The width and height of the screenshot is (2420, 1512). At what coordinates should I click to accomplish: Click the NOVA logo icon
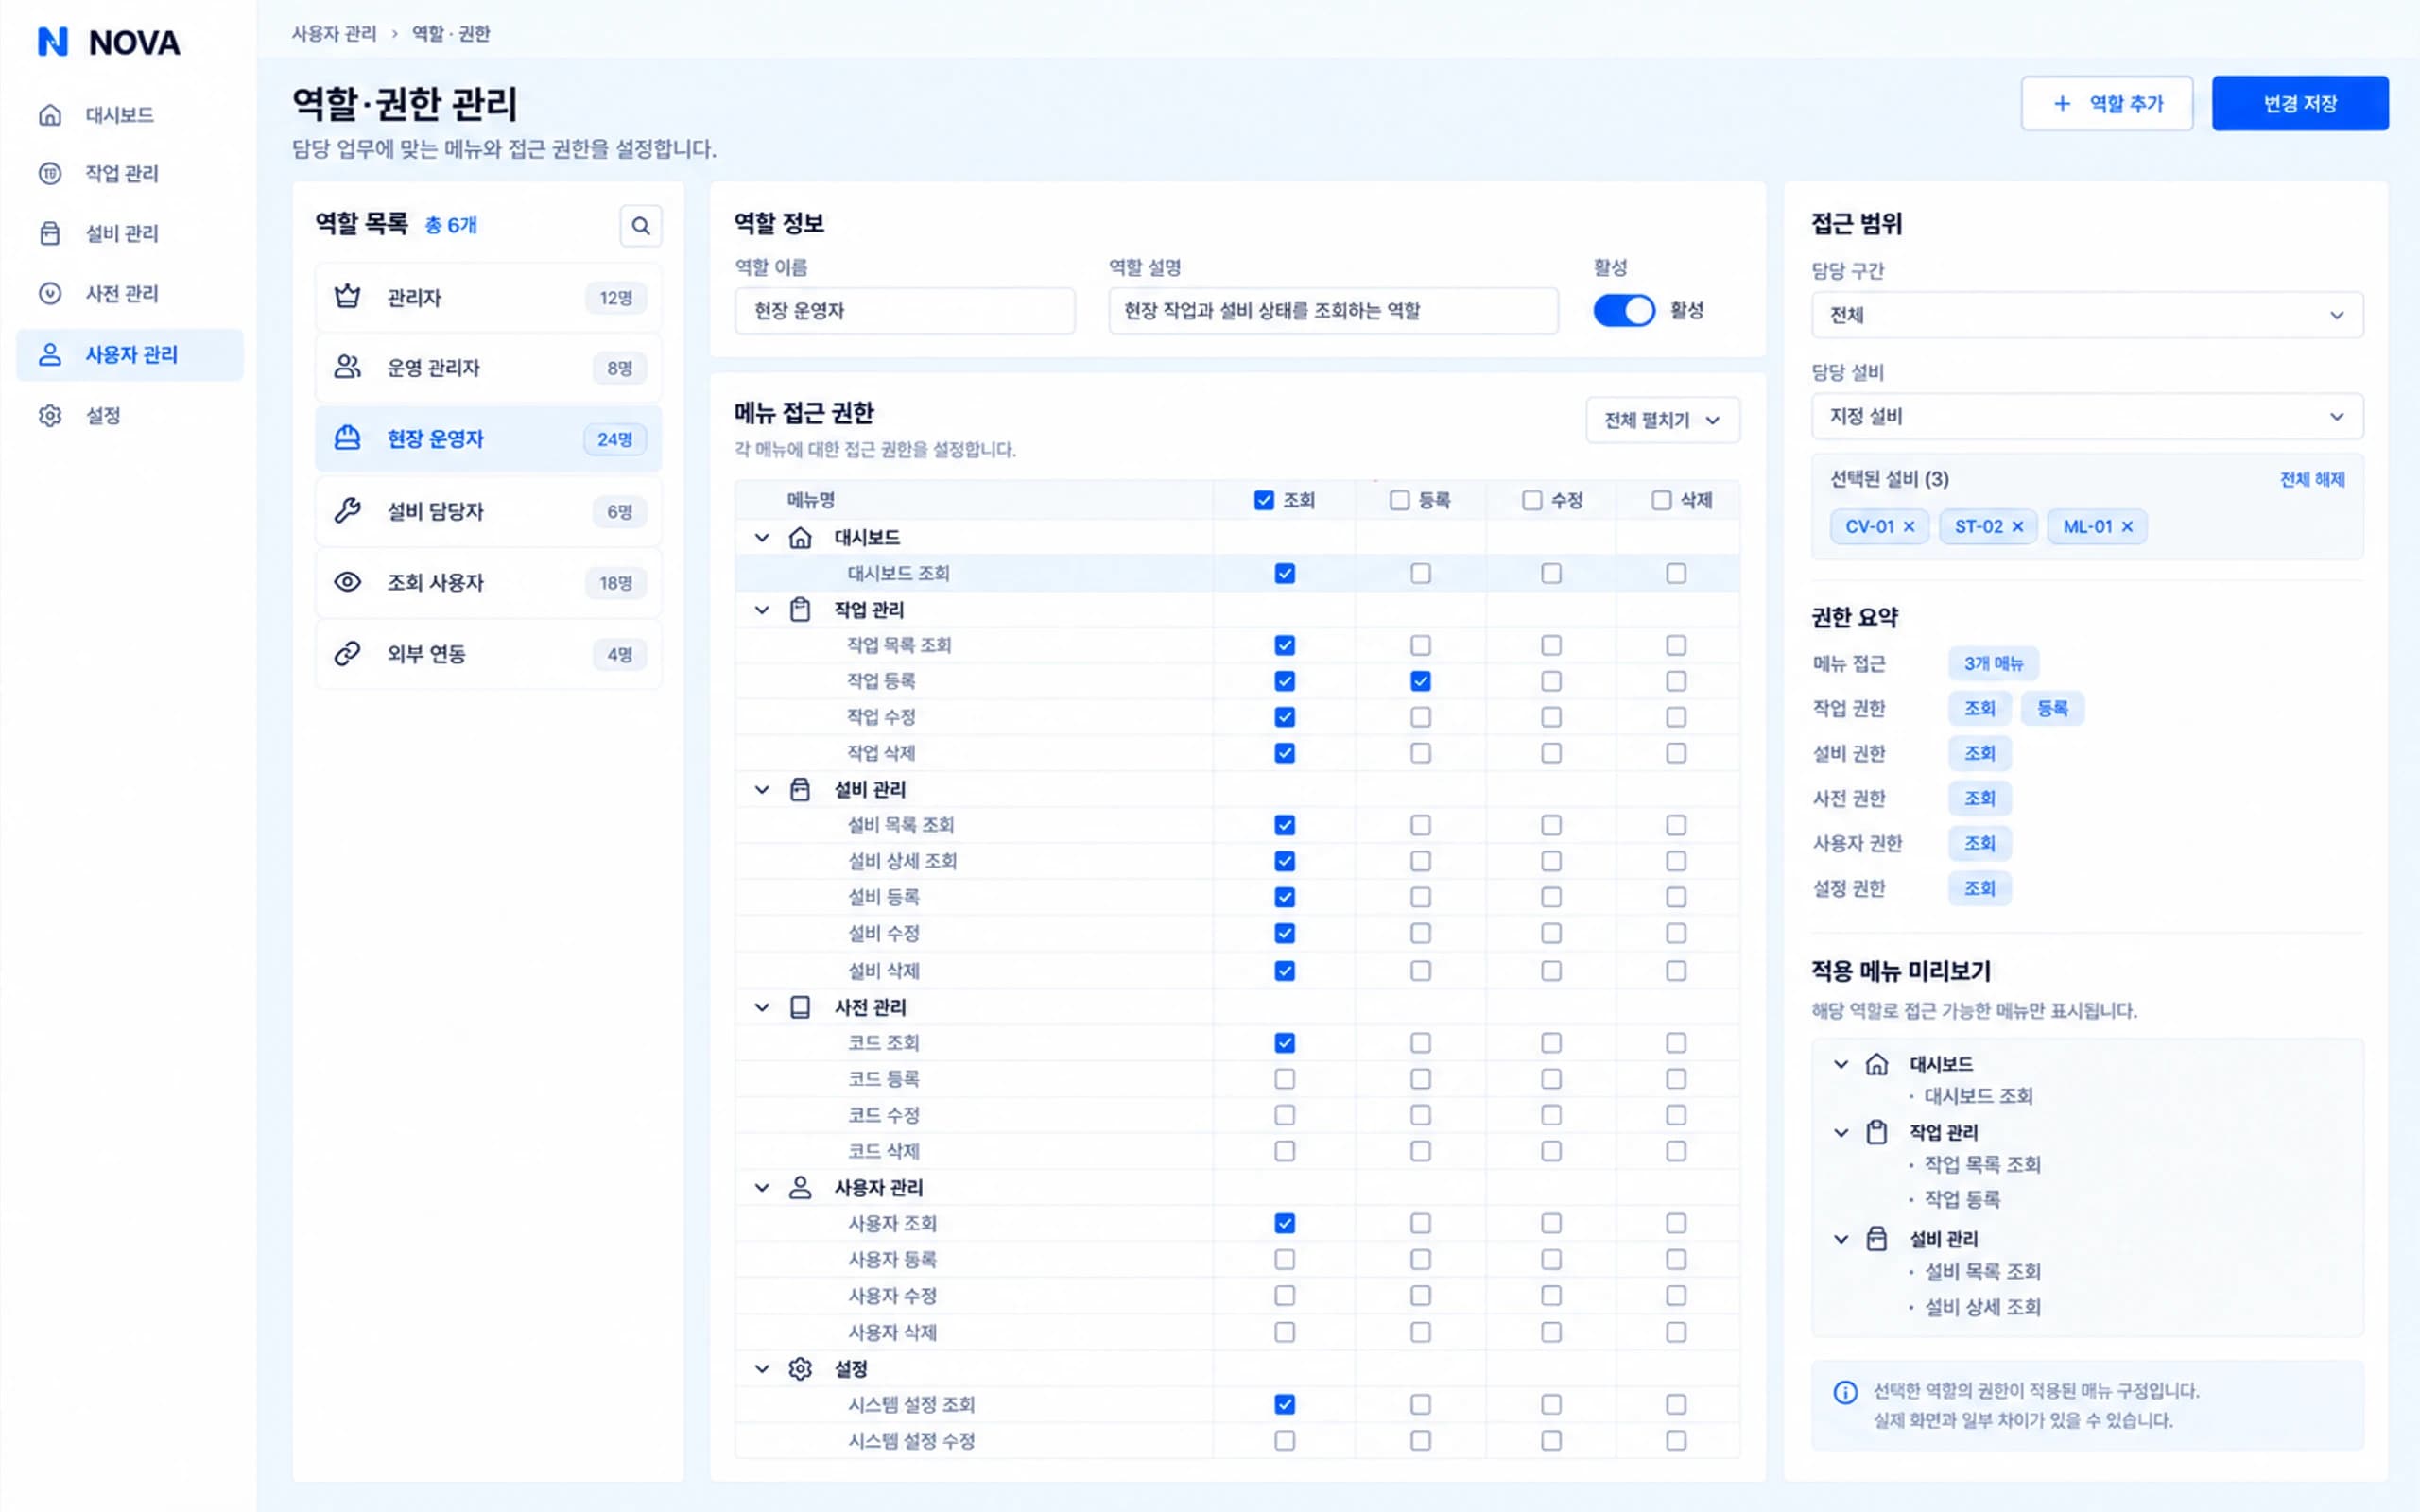pos(52,42)
